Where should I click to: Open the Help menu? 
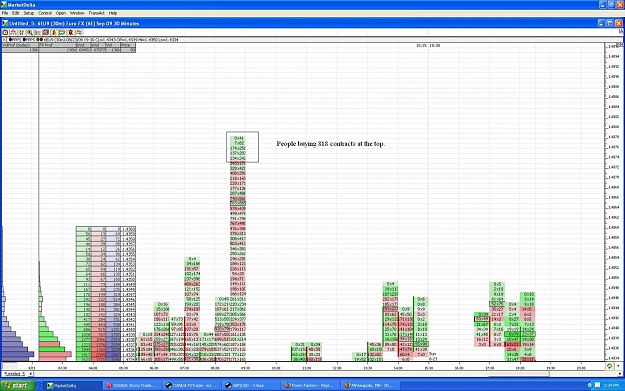tap(113, 13)
